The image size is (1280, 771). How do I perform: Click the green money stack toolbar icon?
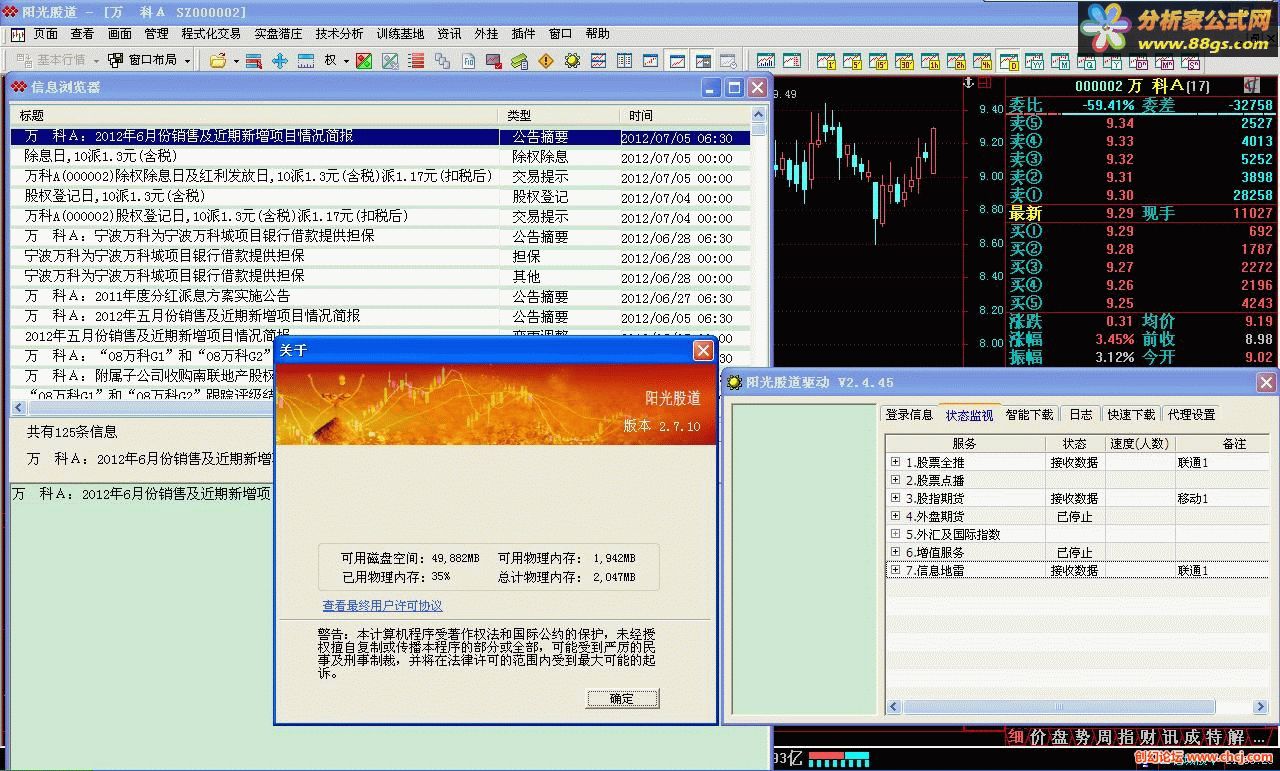click(520, 61)
